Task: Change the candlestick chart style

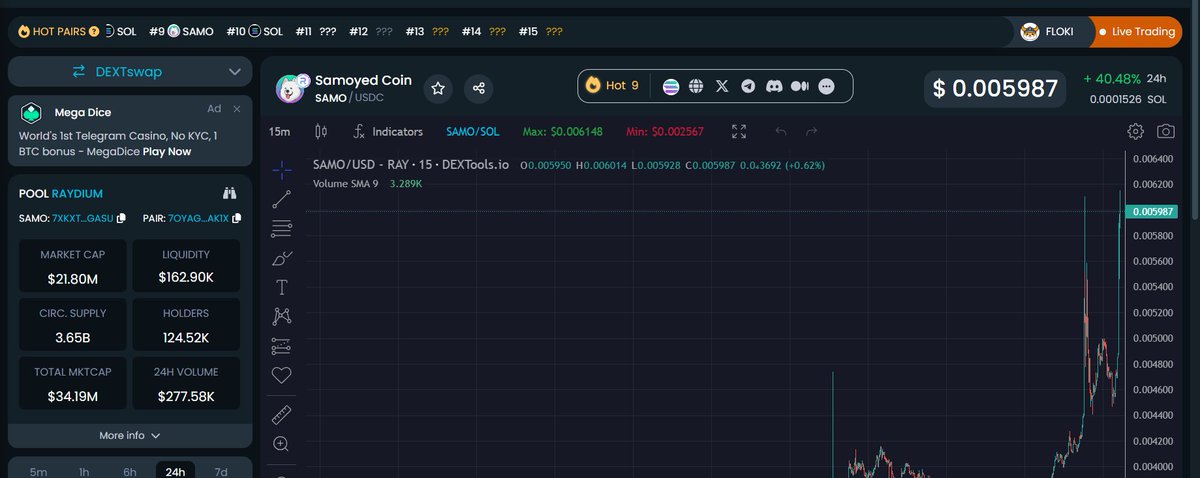Action: tap(321, 131)
